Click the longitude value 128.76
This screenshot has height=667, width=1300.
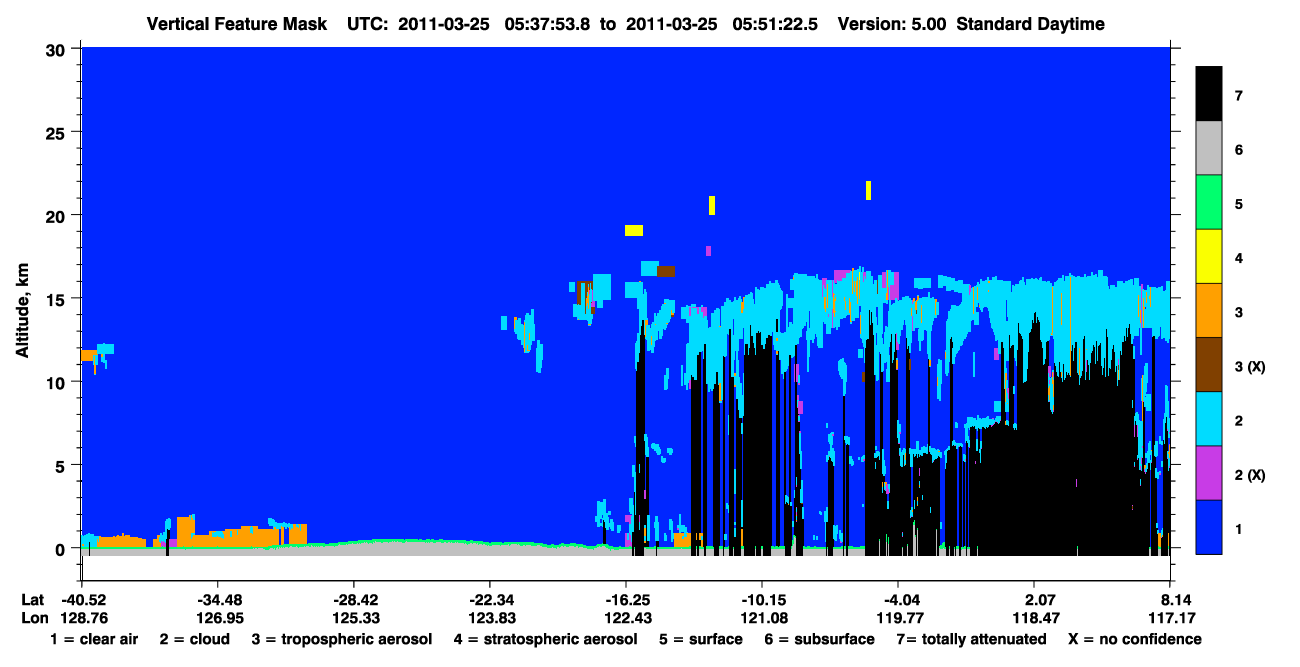click(x=83, y=618)
